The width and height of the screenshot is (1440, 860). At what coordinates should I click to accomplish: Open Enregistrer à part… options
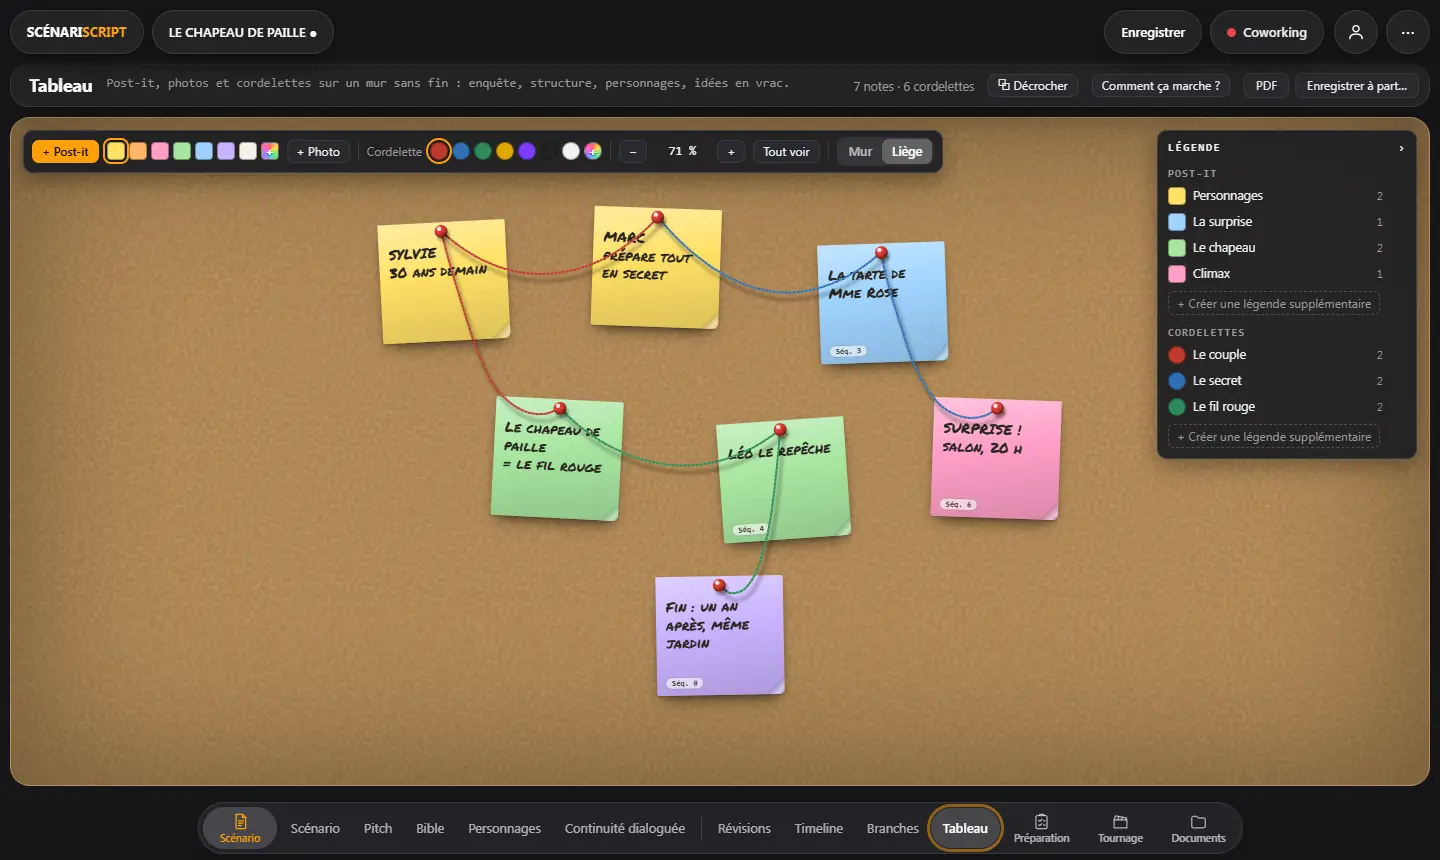(x=1356, y=86)
